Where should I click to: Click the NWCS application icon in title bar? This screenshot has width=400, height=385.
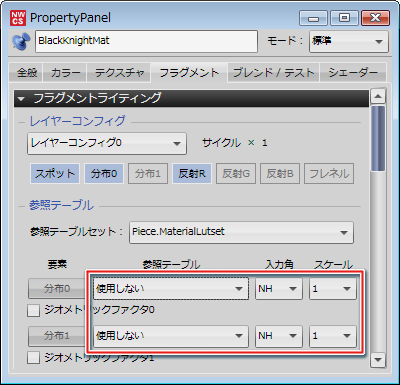point(18,18)
